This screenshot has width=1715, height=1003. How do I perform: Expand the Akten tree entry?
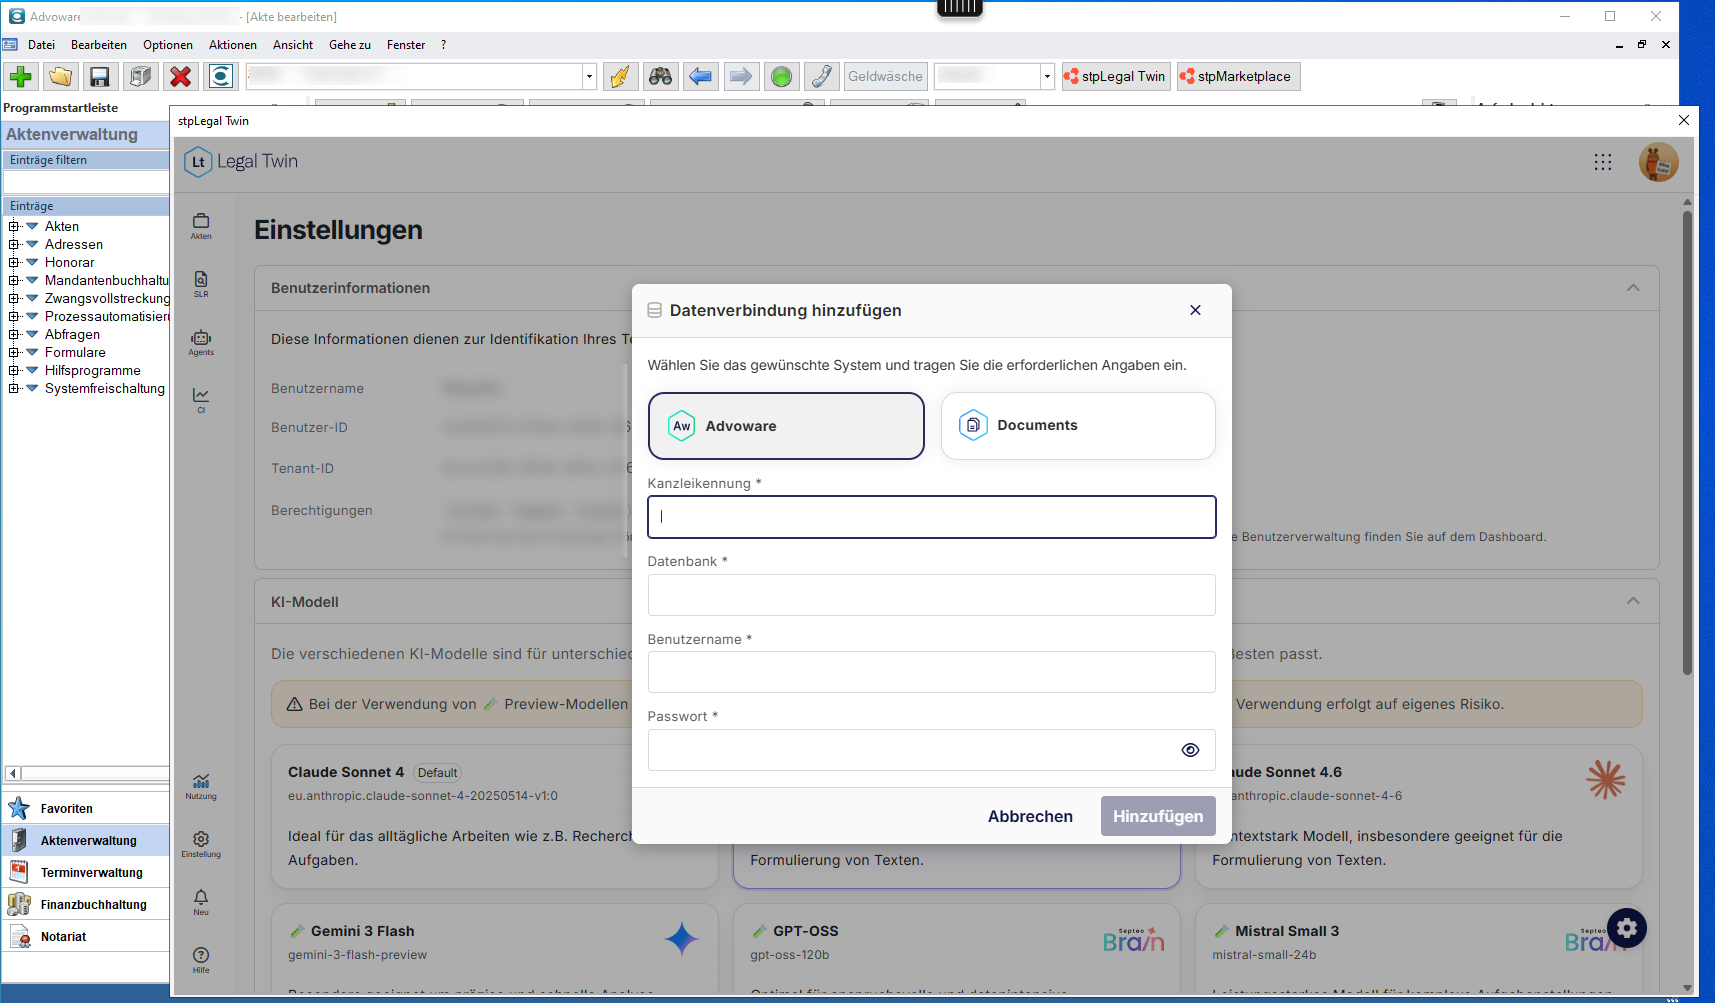[x=14, y=227]
